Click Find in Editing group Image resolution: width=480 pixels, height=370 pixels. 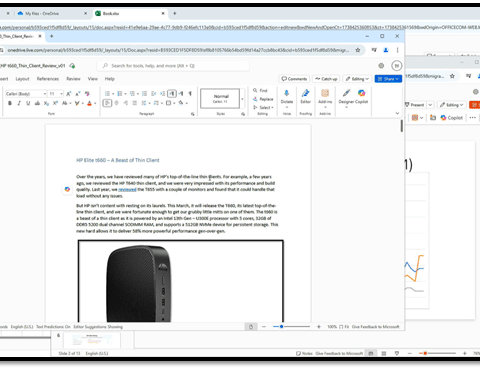[260, 90]
